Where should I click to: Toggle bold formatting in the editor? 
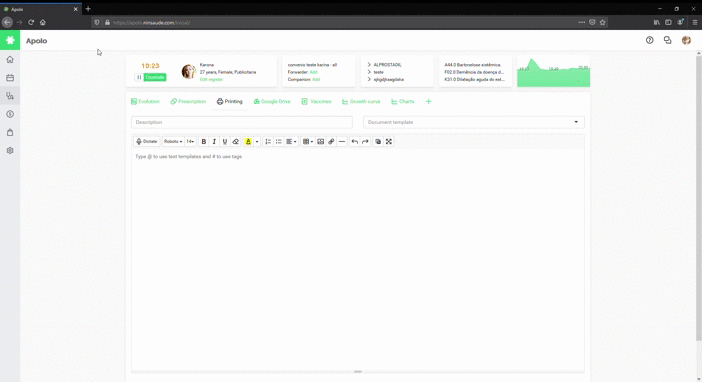point(204,142)
